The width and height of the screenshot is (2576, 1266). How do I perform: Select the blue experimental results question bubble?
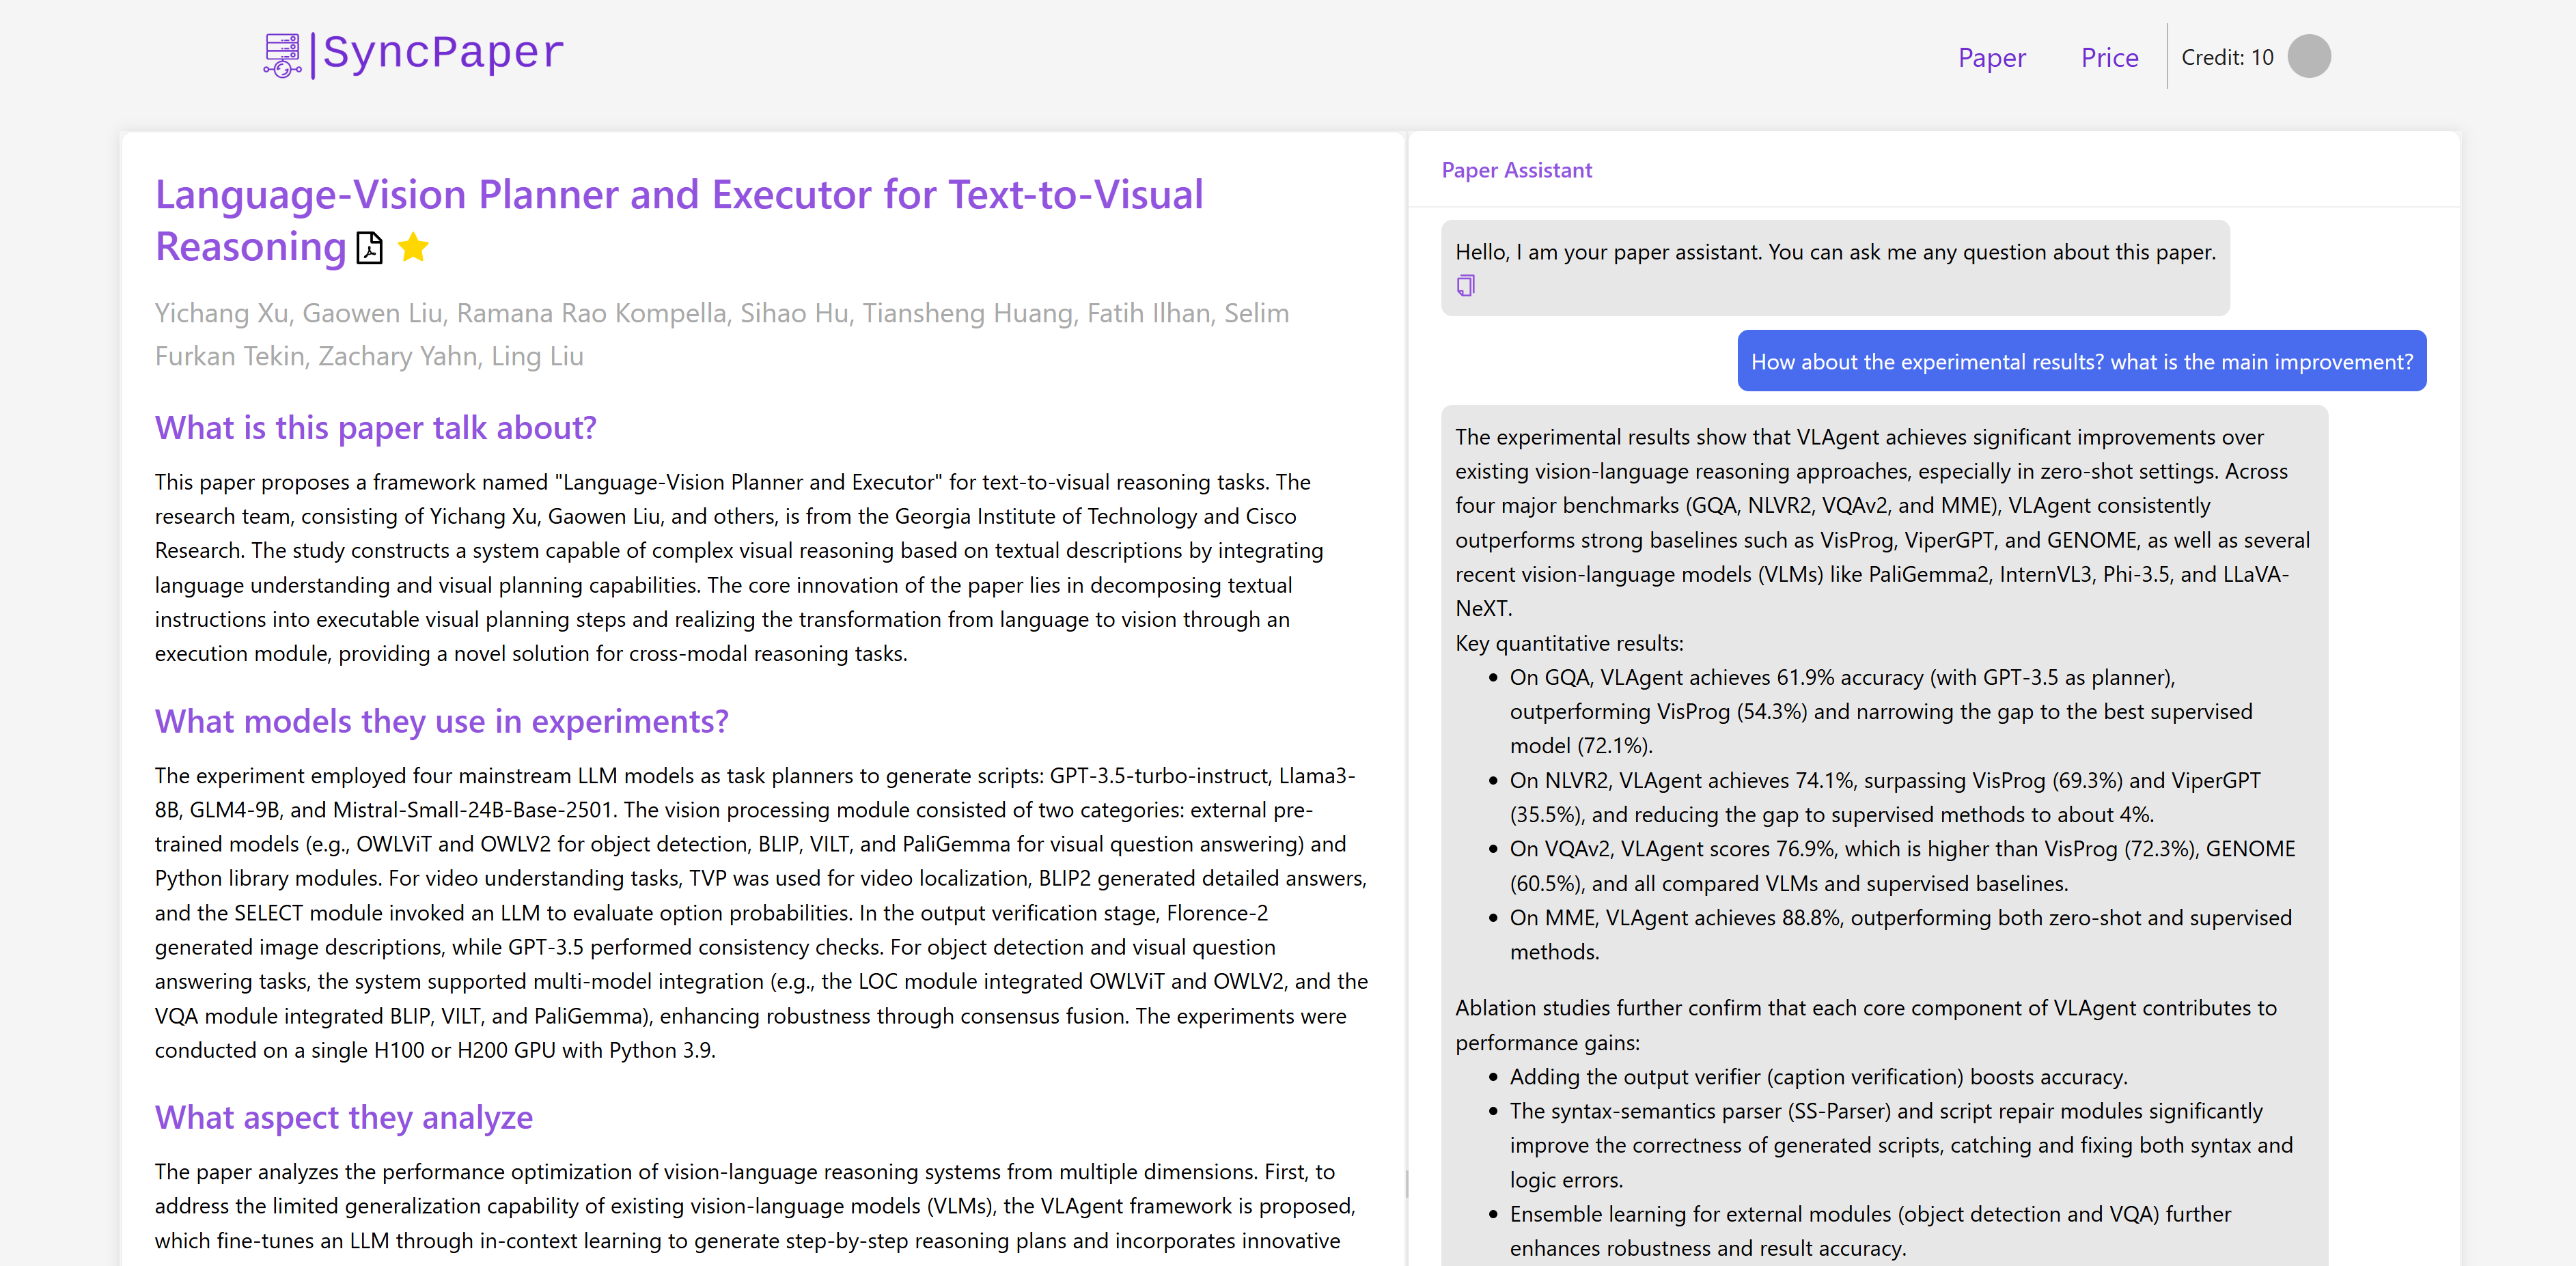pos(2081,362)
